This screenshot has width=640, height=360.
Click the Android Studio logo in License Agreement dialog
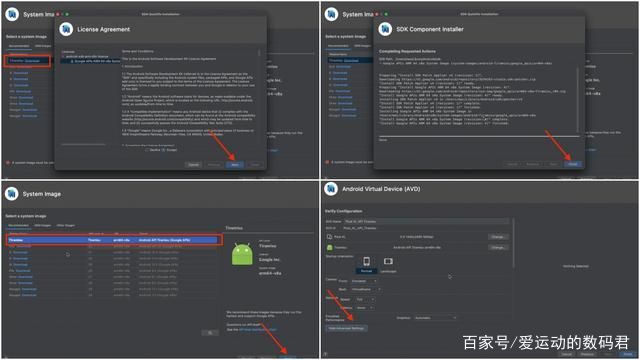click(x=66, y=29)
